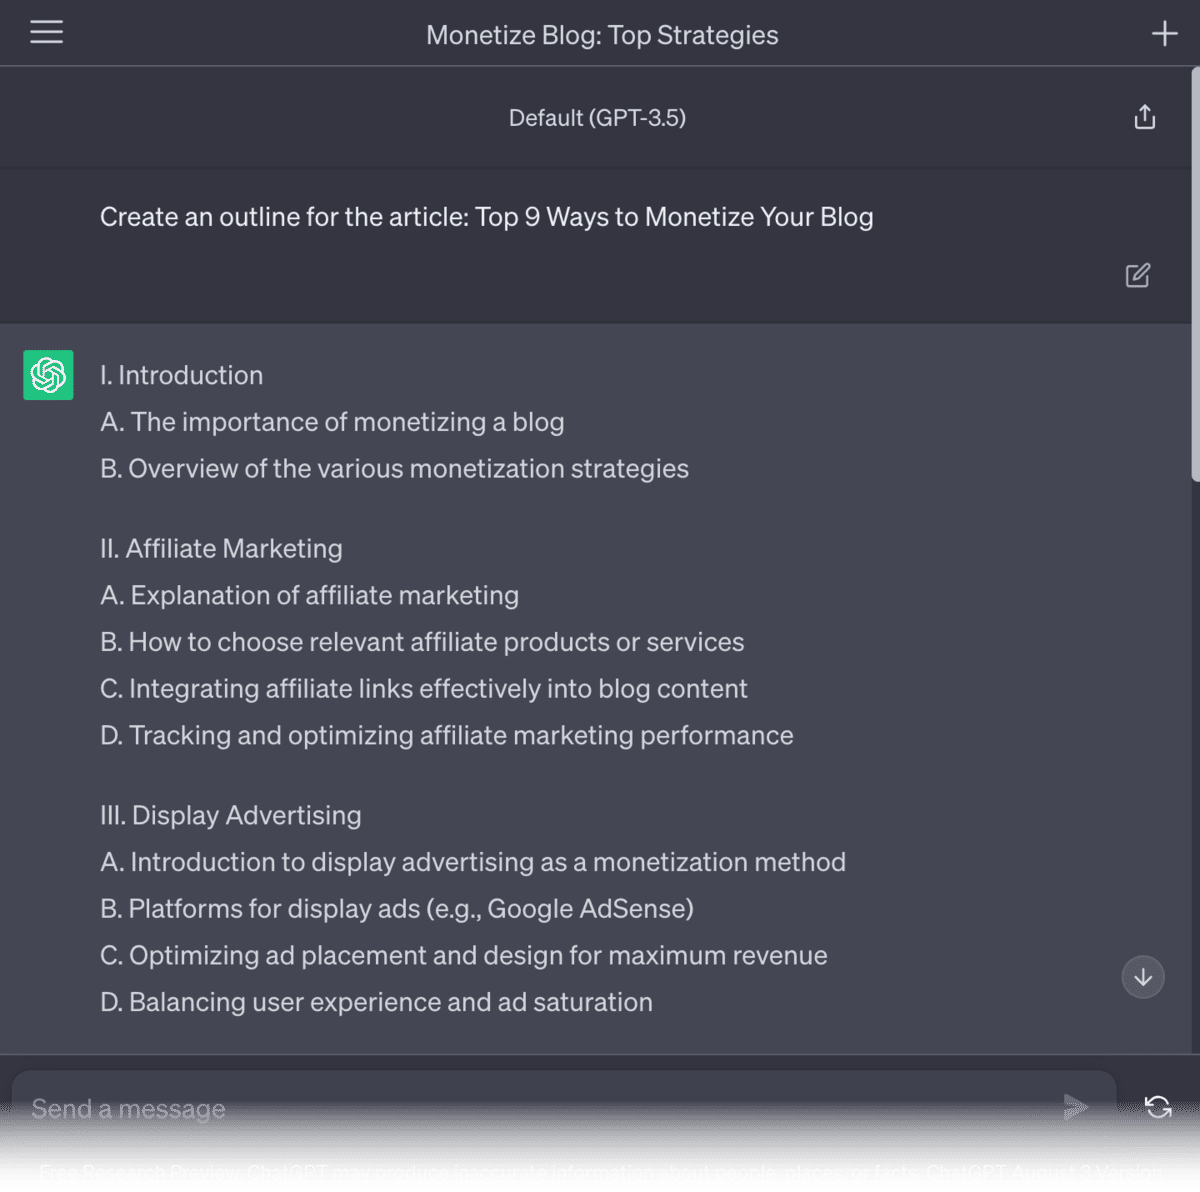Start a new chat with the plus icon
This screenshot has height=1192, width=1200.
(x=1164, y=32)
